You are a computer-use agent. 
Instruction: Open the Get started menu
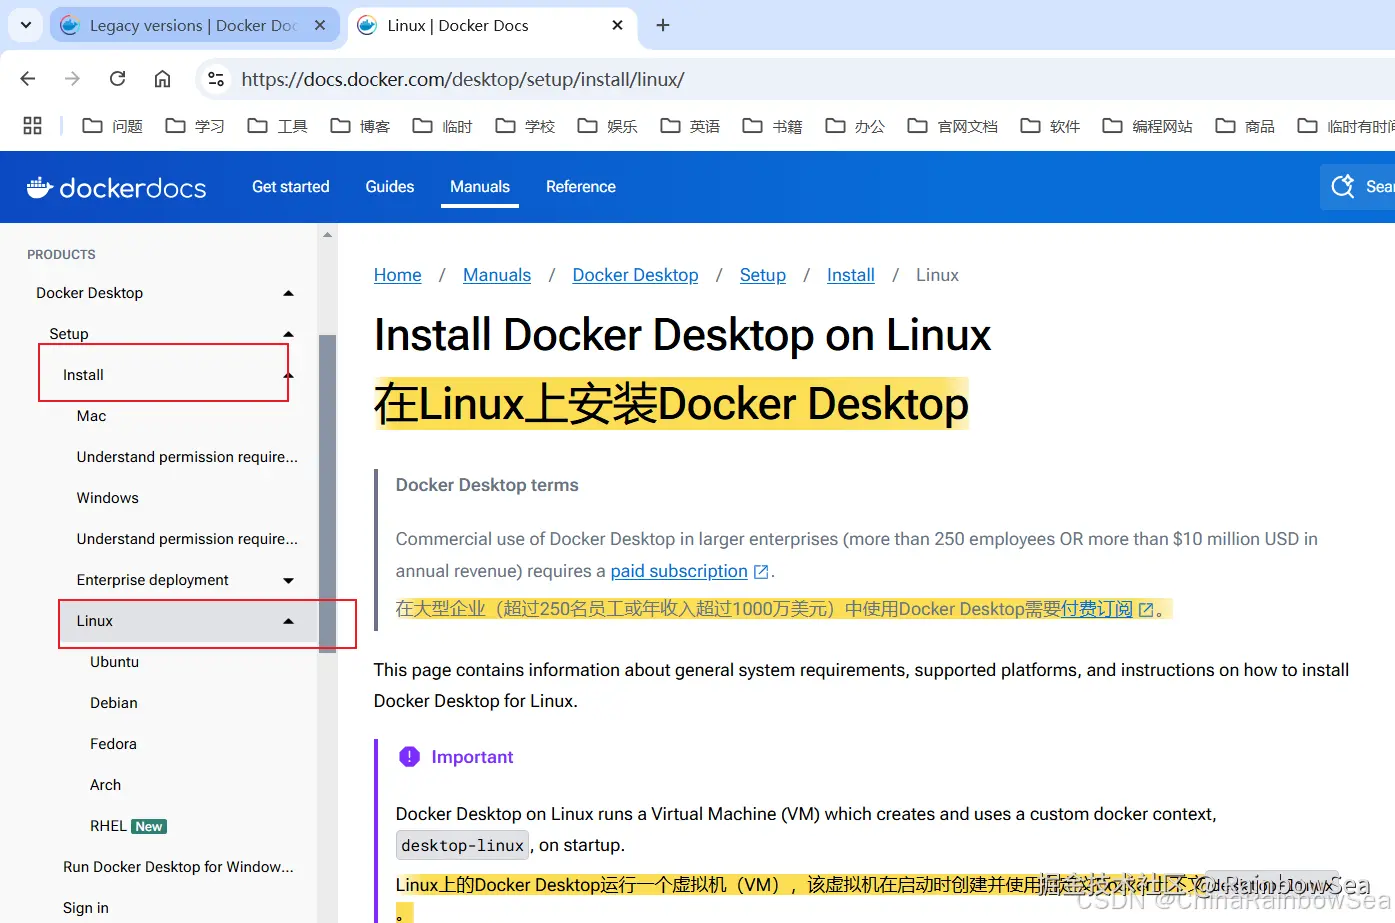pos(290,187)
